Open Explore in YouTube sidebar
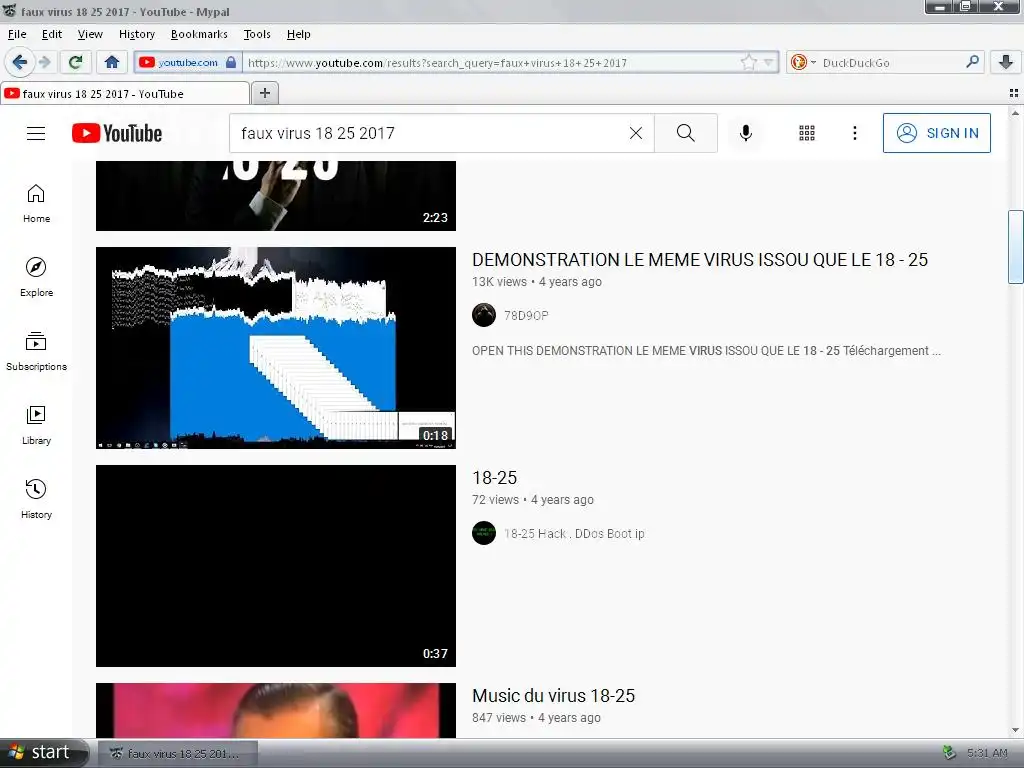The width and height of the screenshot is (1024, 768). point(36,278)
